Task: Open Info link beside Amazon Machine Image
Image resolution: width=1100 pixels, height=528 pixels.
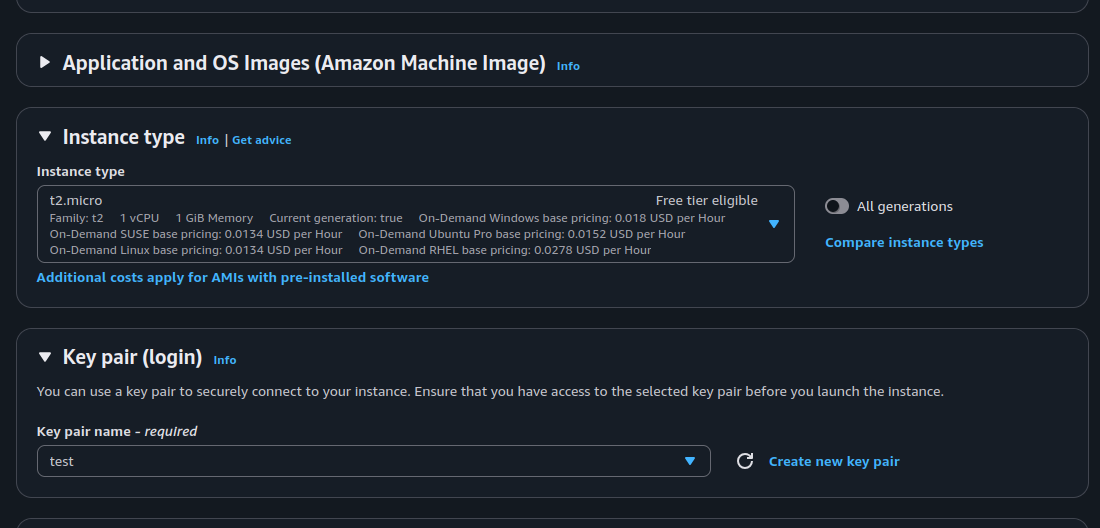Action: 568,66
